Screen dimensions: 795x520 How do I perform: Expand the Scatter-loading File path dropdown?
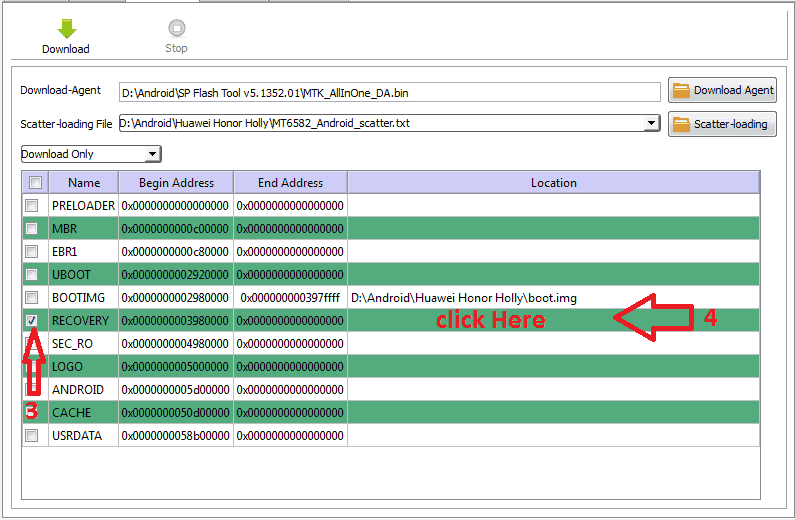point(651,124)
